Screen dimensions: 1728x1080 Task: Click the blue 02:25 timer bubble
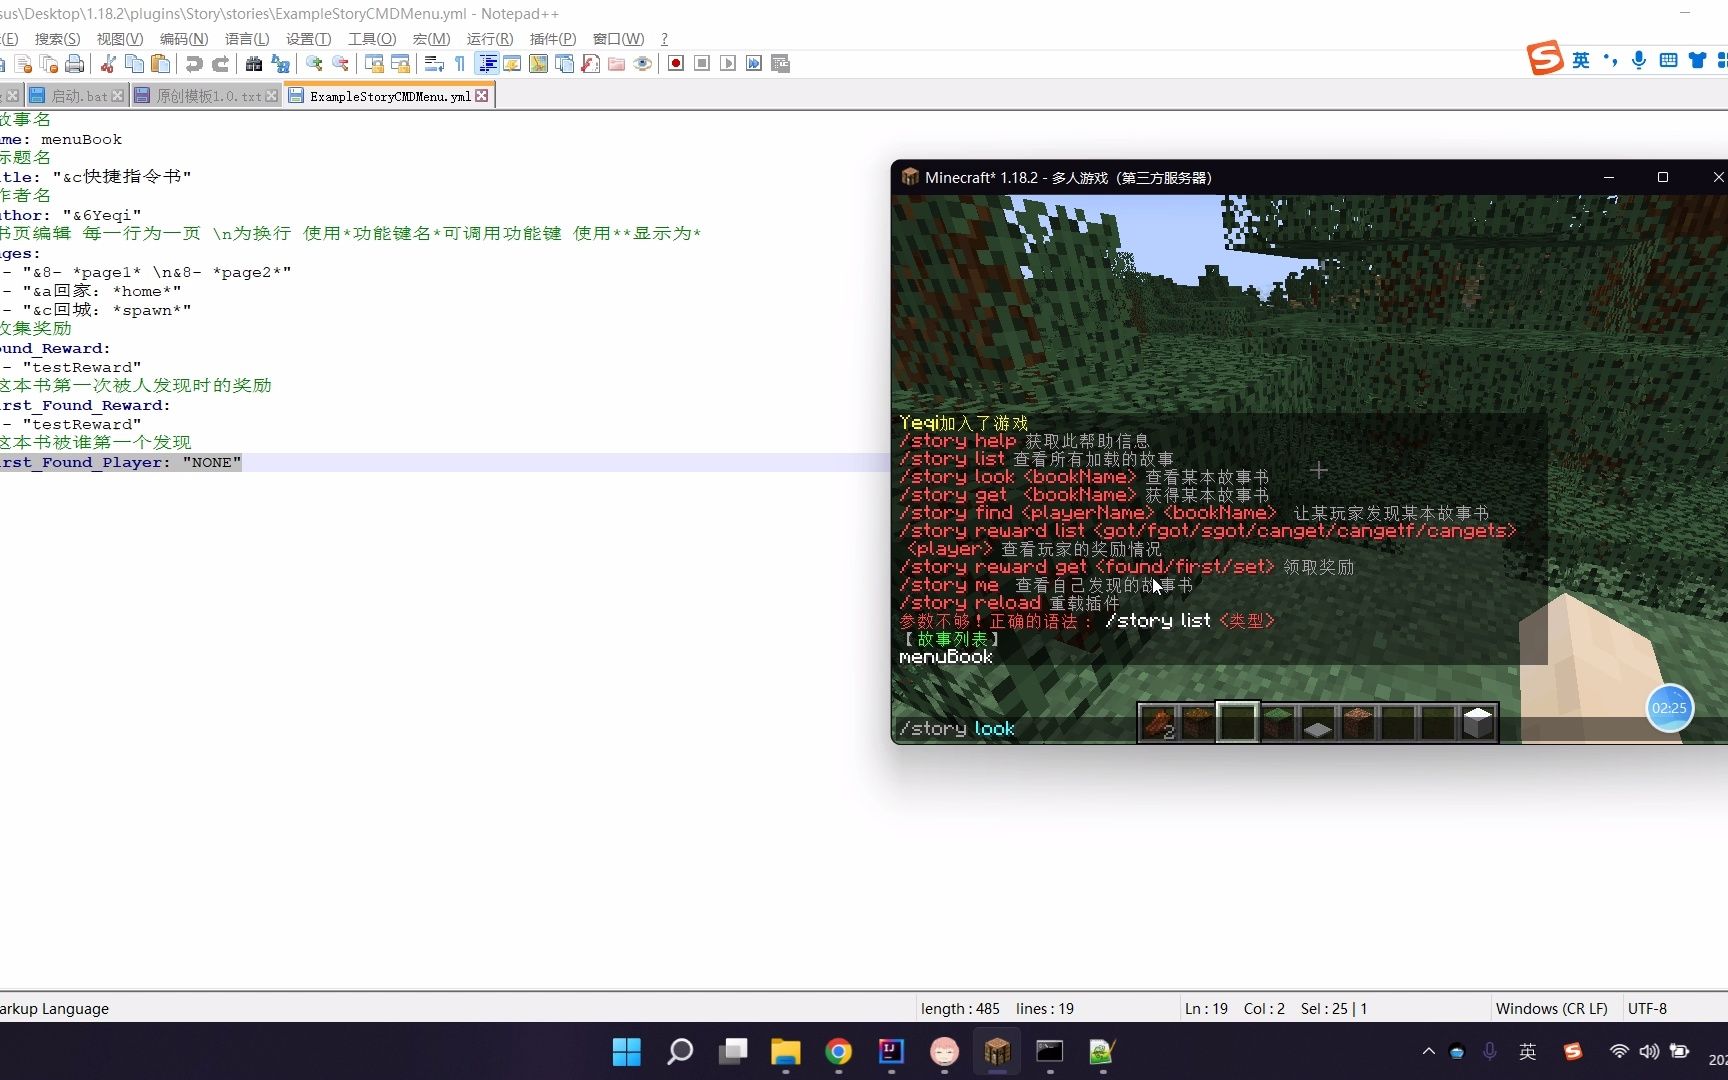pos(1669,708)
